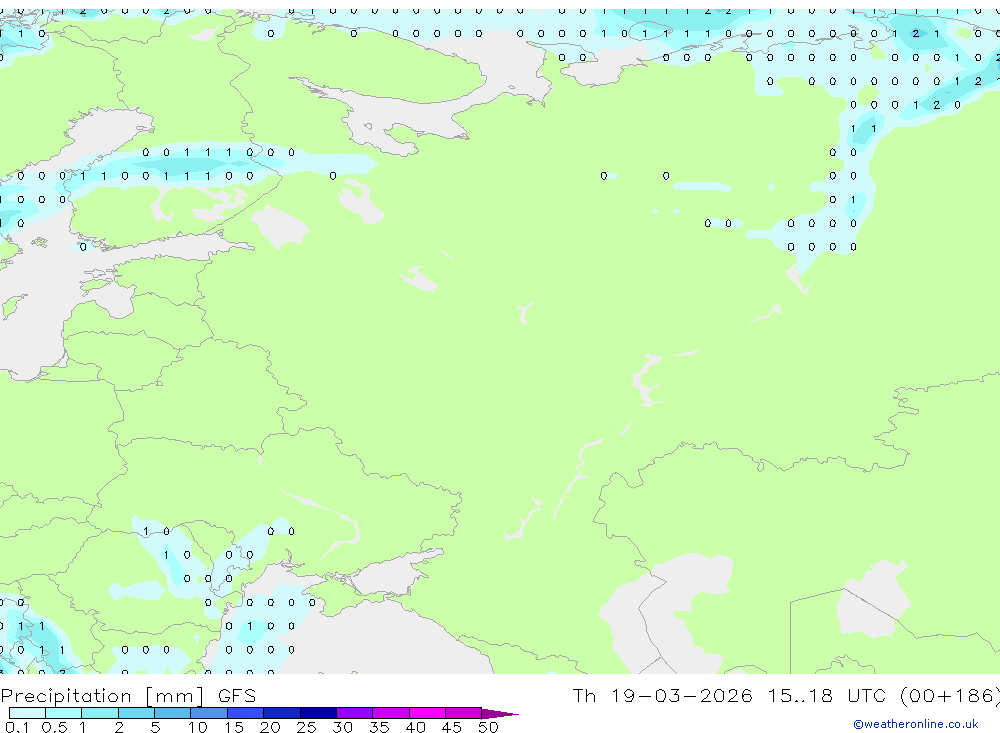Click the '40' legend scale label
Screen dimensions: 1000x733
(x=415, y=727)
